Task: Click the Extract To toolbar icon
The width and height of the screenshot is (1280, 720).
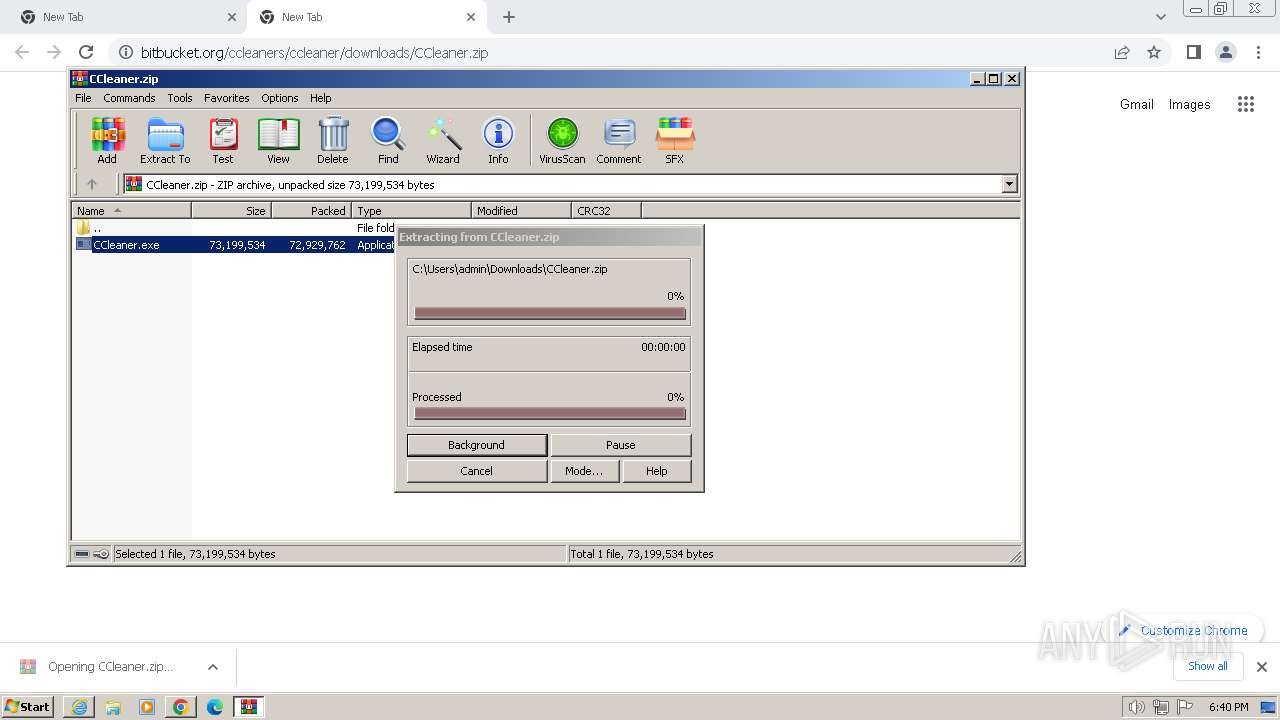Action: (165, 141)
